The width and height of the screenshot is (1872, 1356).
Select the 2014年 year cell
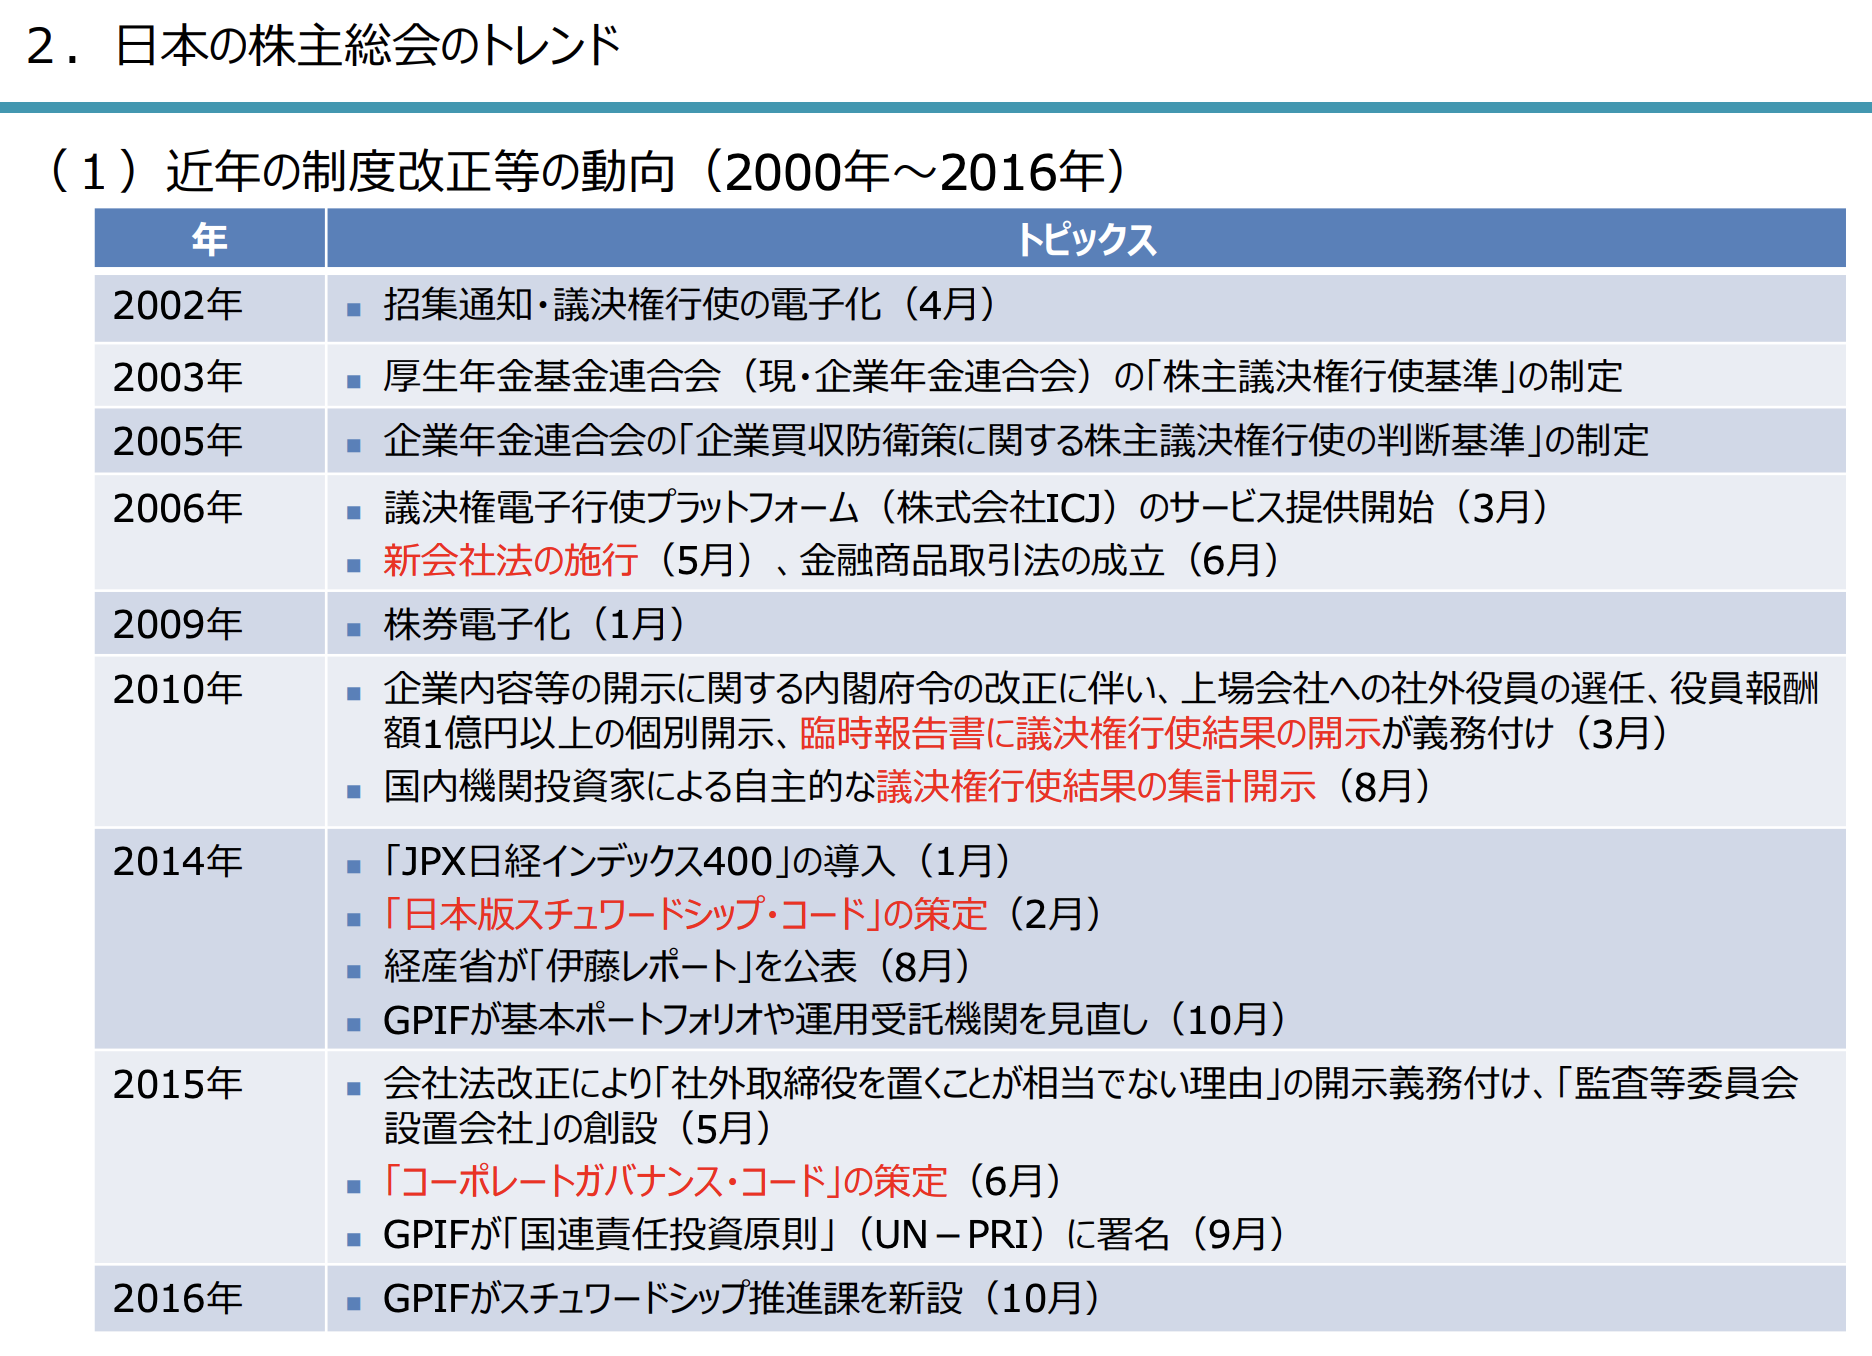(210, 939)
